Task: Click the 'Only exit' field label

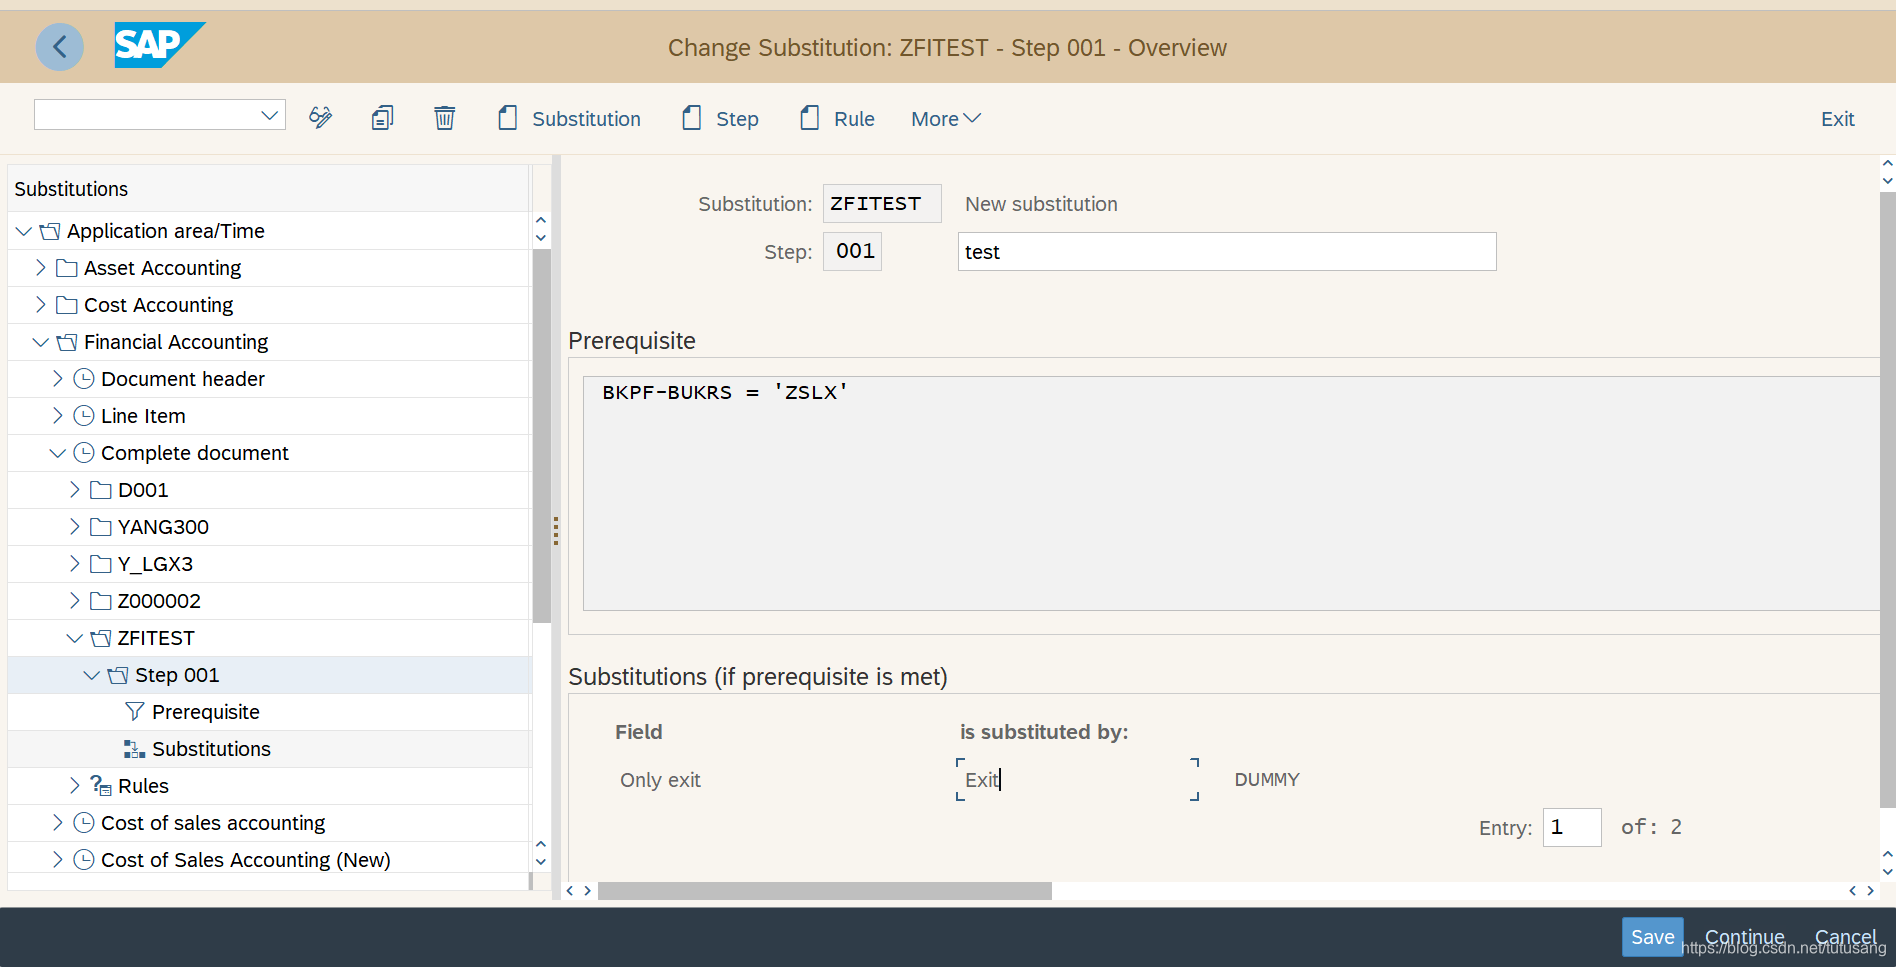Action: [660, 780]
